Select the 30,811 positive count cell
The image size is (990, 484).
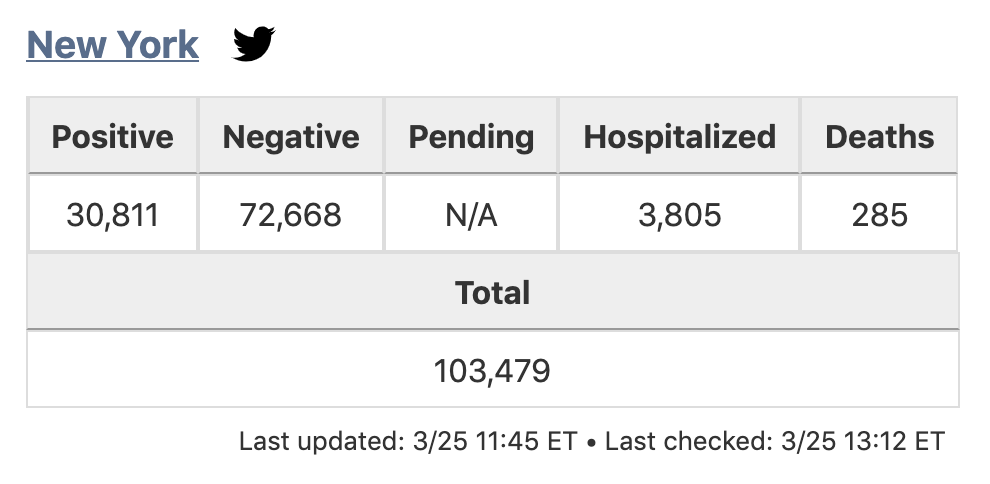pos(112,214)
